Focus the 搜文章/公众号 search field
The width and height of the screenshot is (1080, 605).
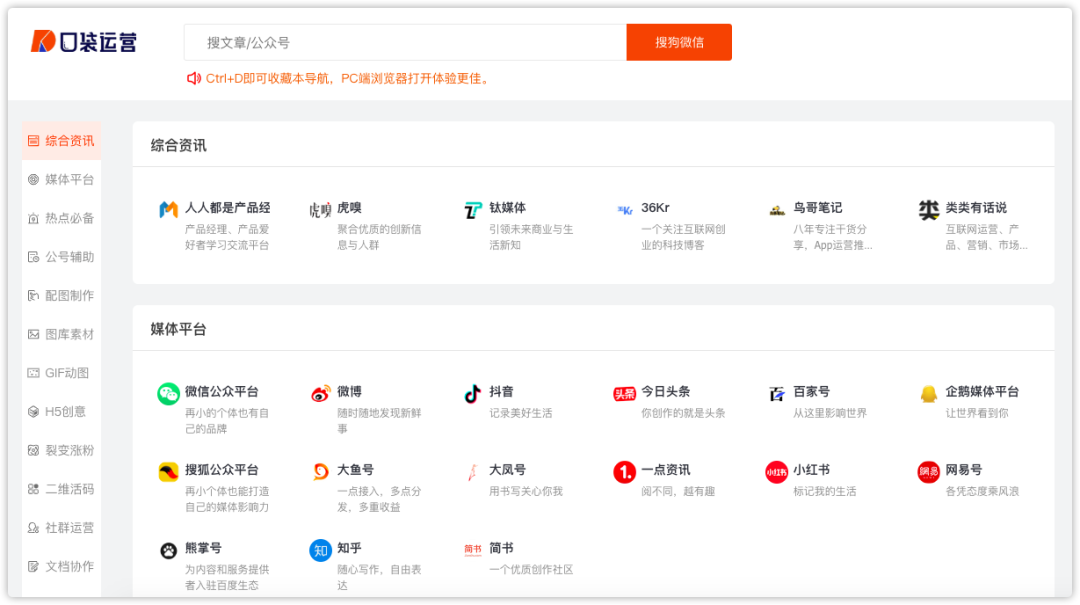pos(406,42)
